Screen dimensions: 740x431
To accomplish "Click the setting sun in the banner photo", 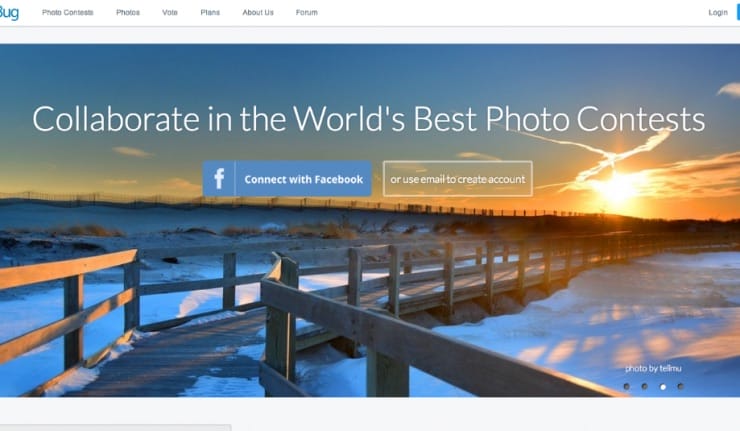I will [615, 187].
